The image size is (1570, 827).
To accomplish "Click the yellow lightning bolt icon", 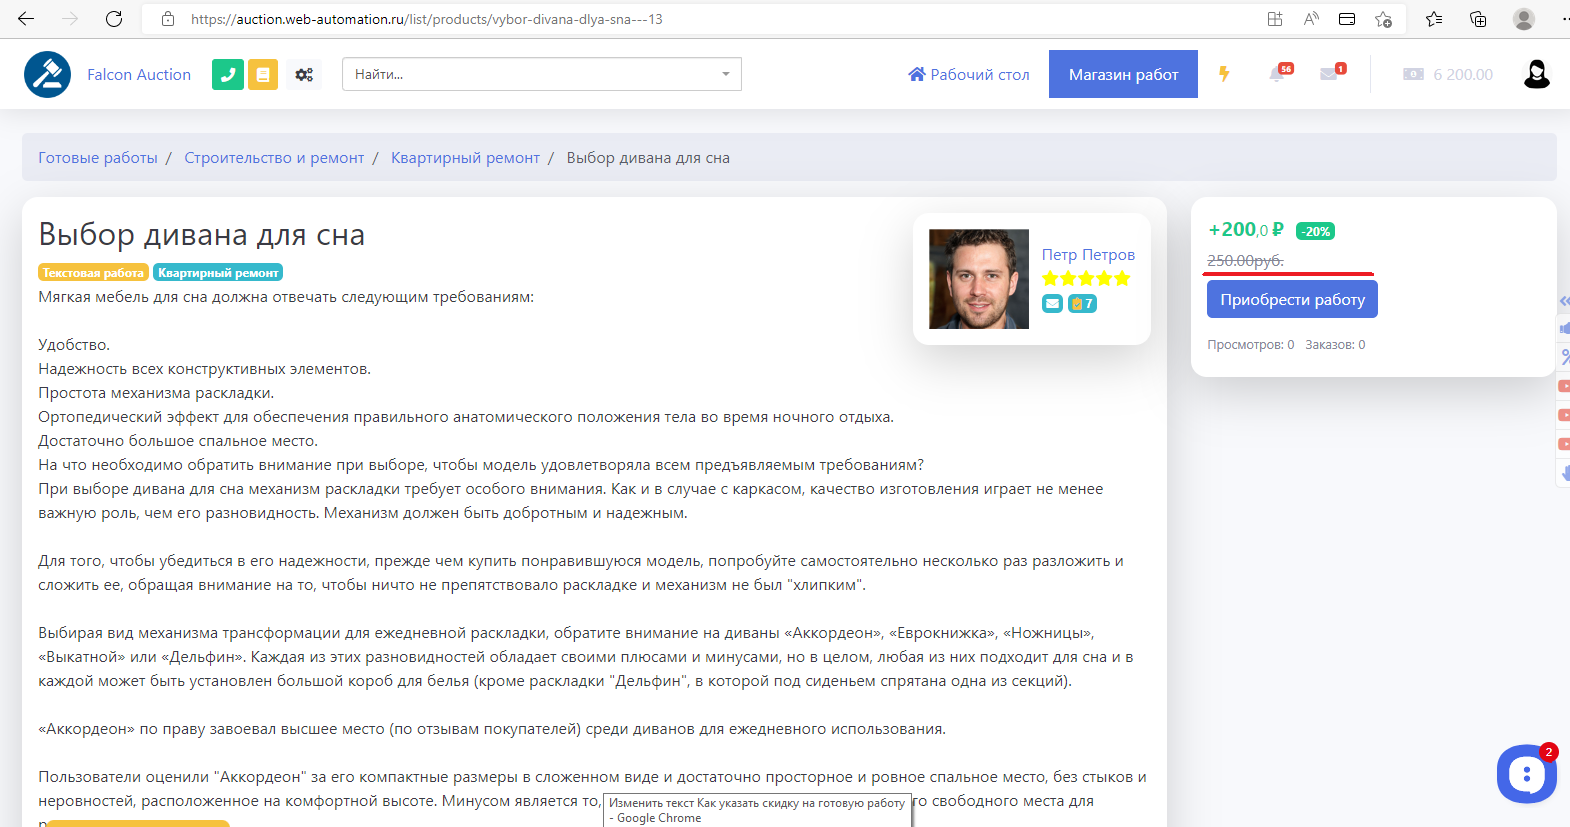I will pyautogui.click(x=1224, y=74).
